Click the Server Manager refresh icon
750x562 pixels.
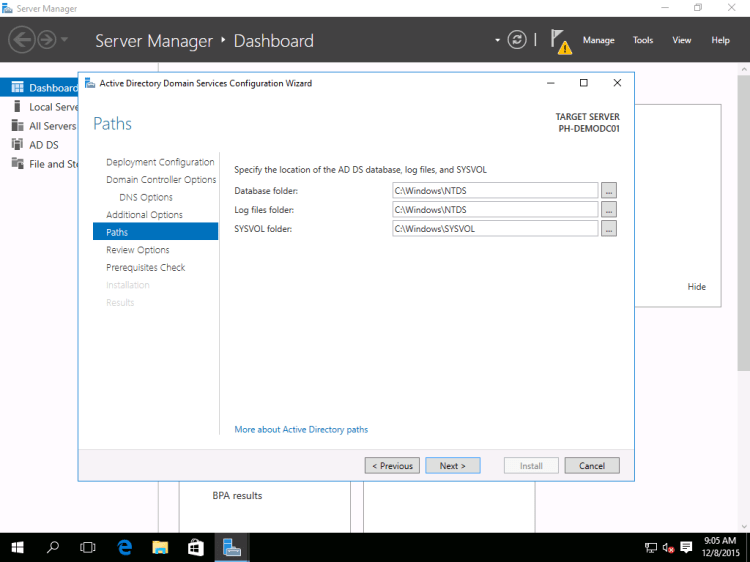coord(517,40)
